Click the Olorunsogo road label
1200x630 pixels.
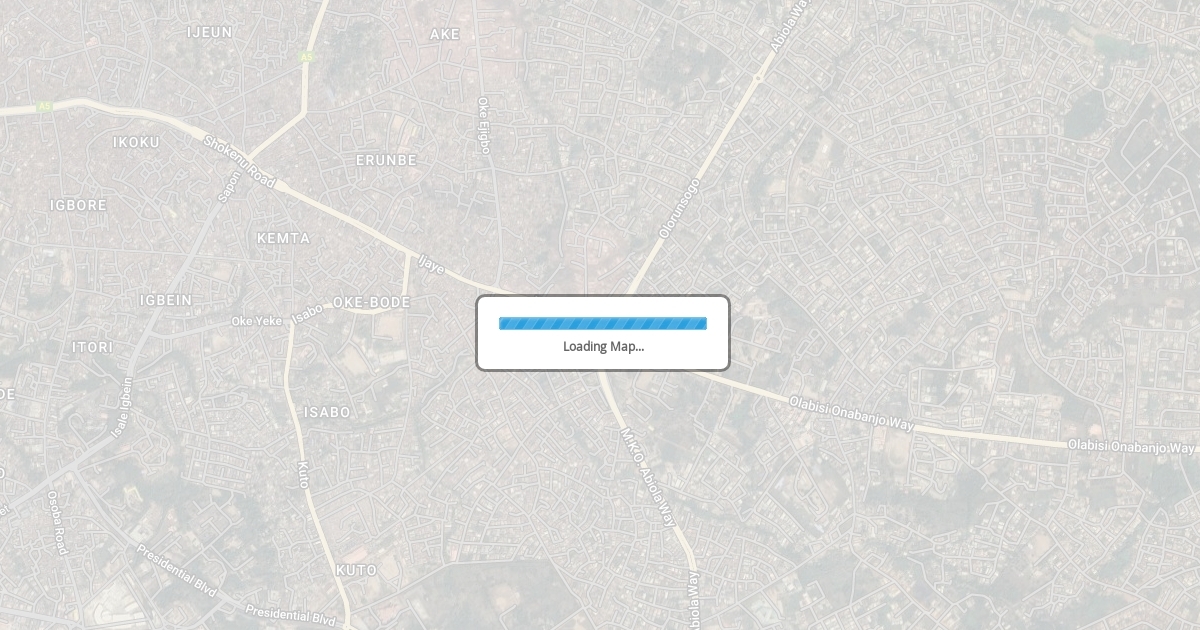(x=680, y=208)
